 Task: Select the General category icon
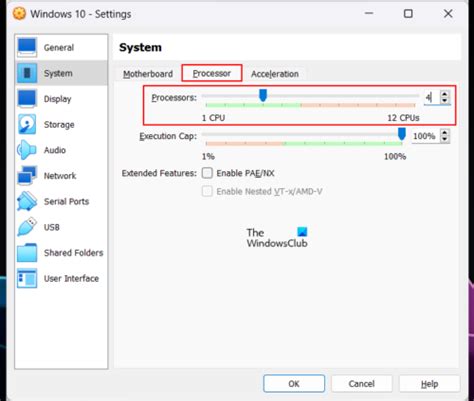click(x=27, y=47)
